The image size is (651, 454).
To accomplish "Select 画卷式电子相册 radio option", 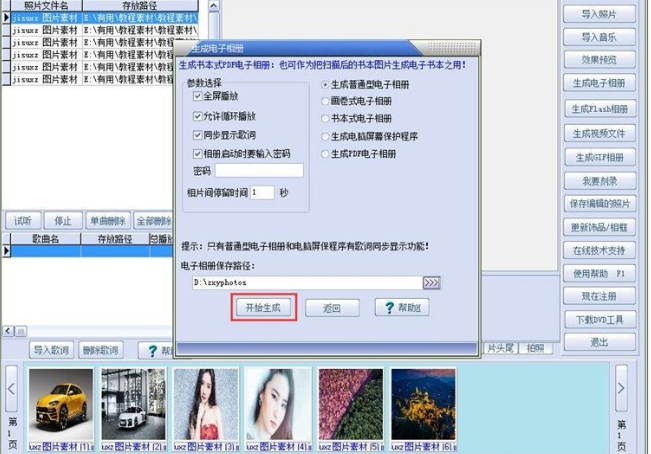I will [x=325, y=101].
